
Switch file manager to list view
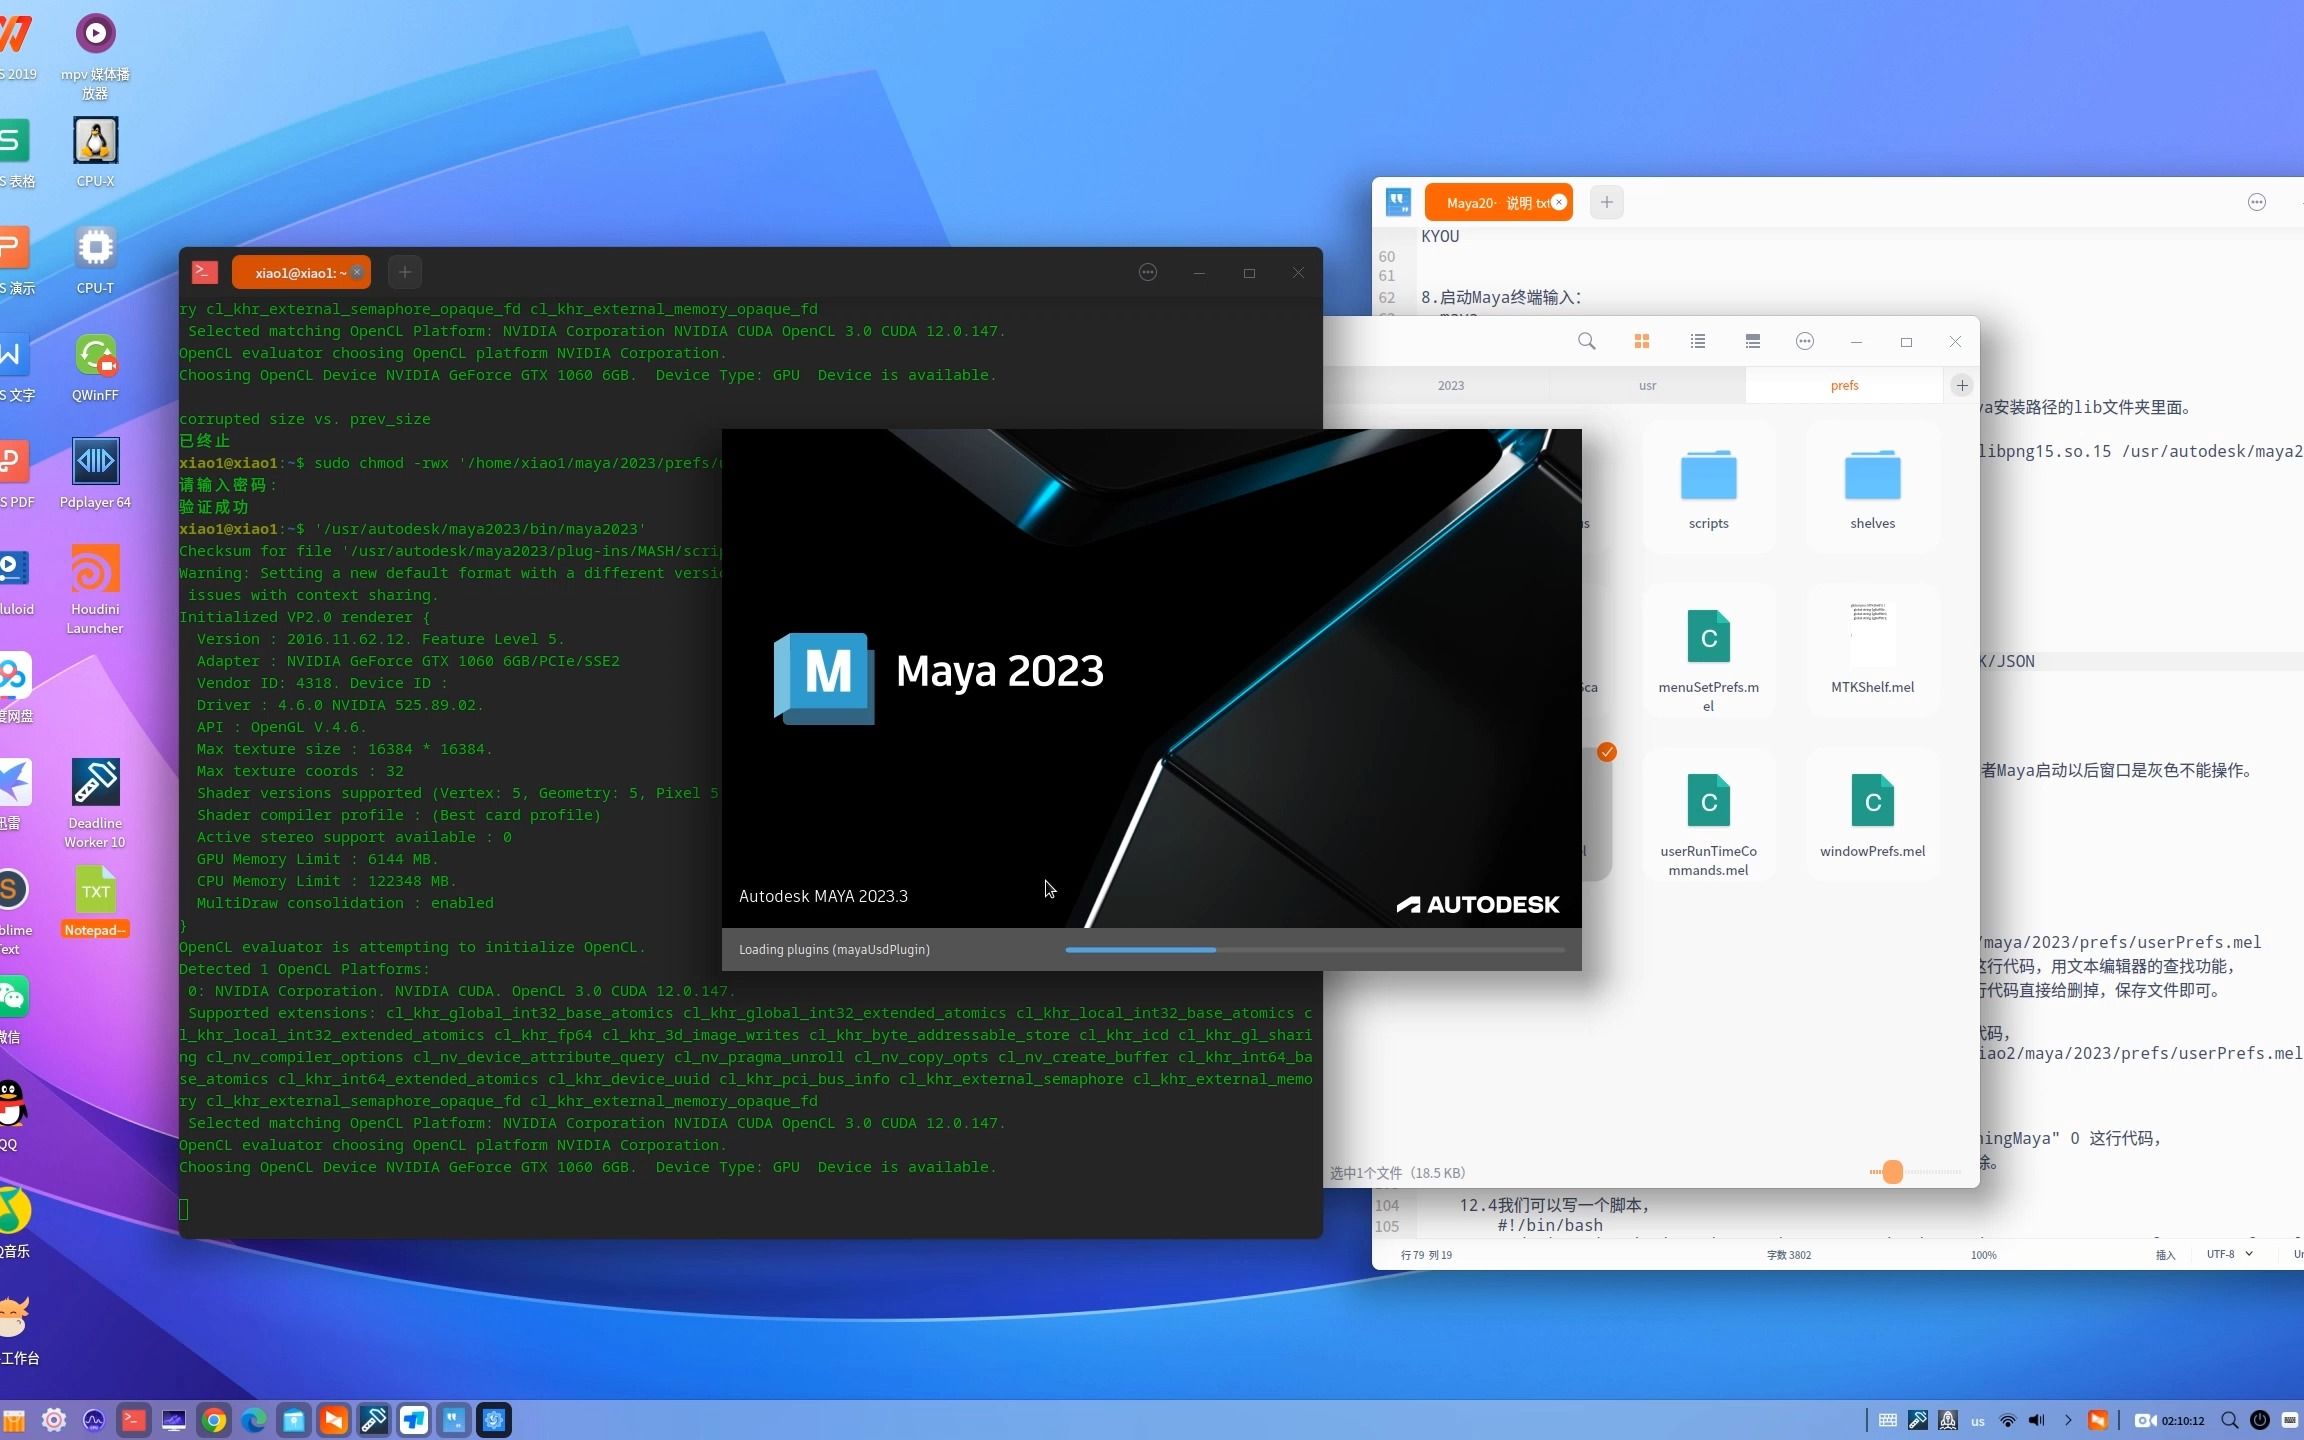tap(1697, 341)
